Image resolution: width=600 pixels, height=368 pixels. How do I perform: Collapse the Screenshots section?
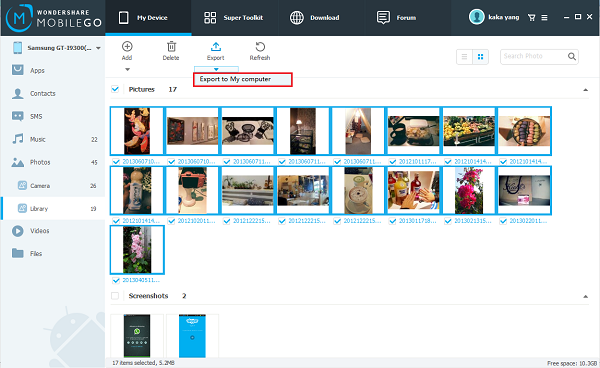(x=585, y=296)
